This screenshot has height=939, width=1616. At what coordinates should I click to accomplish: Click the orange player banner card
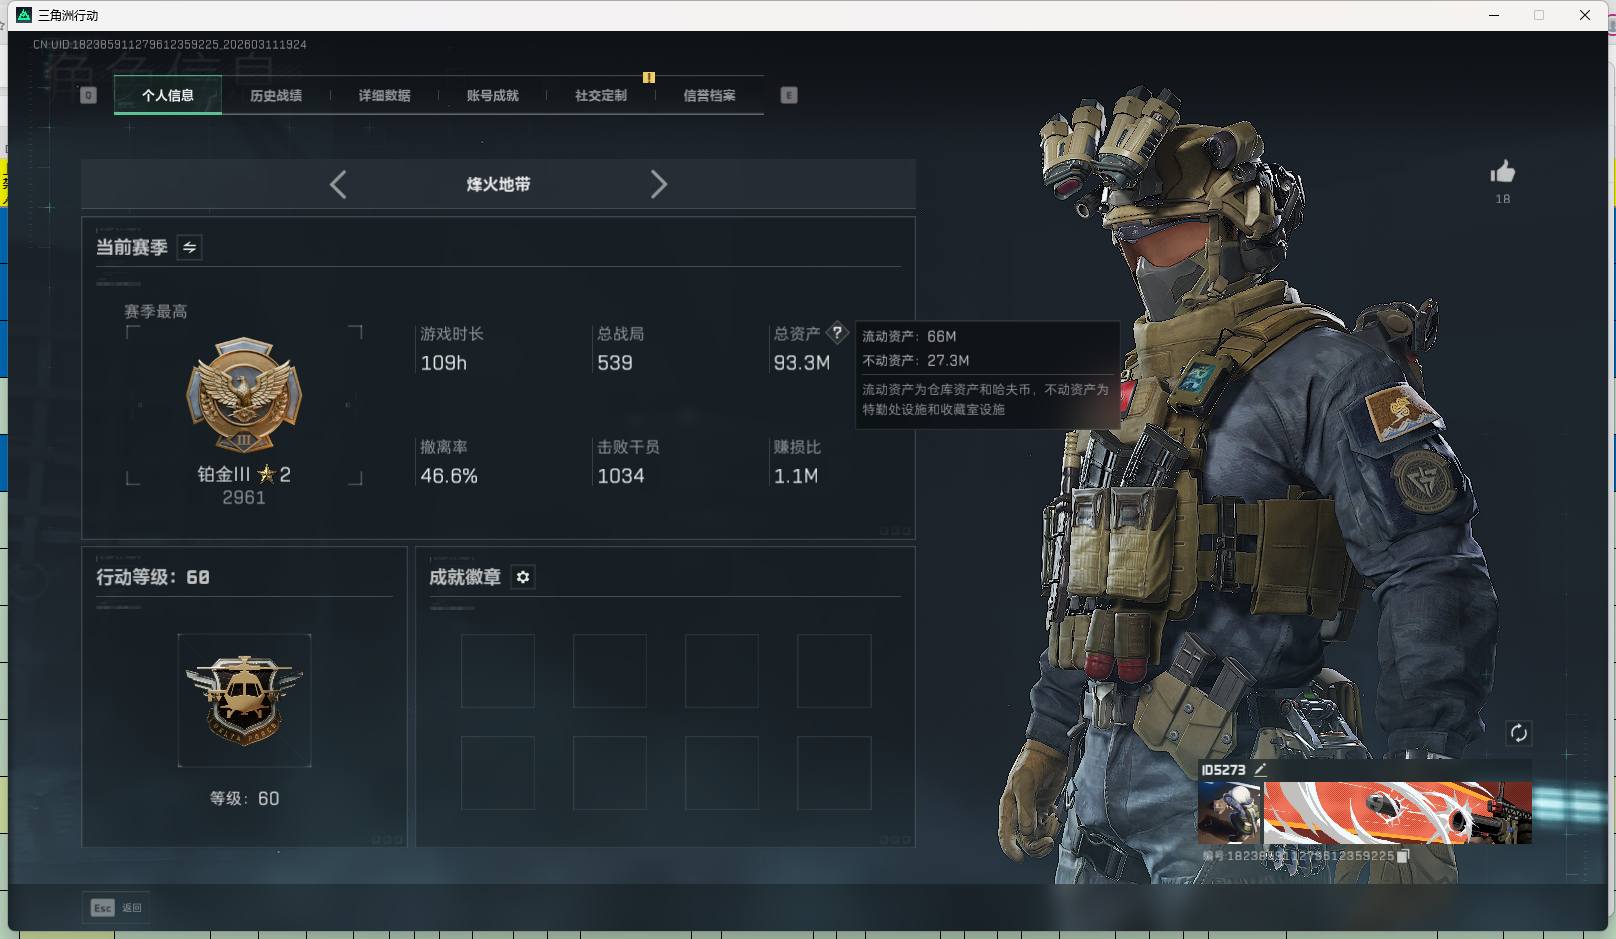click(1398, 813)
